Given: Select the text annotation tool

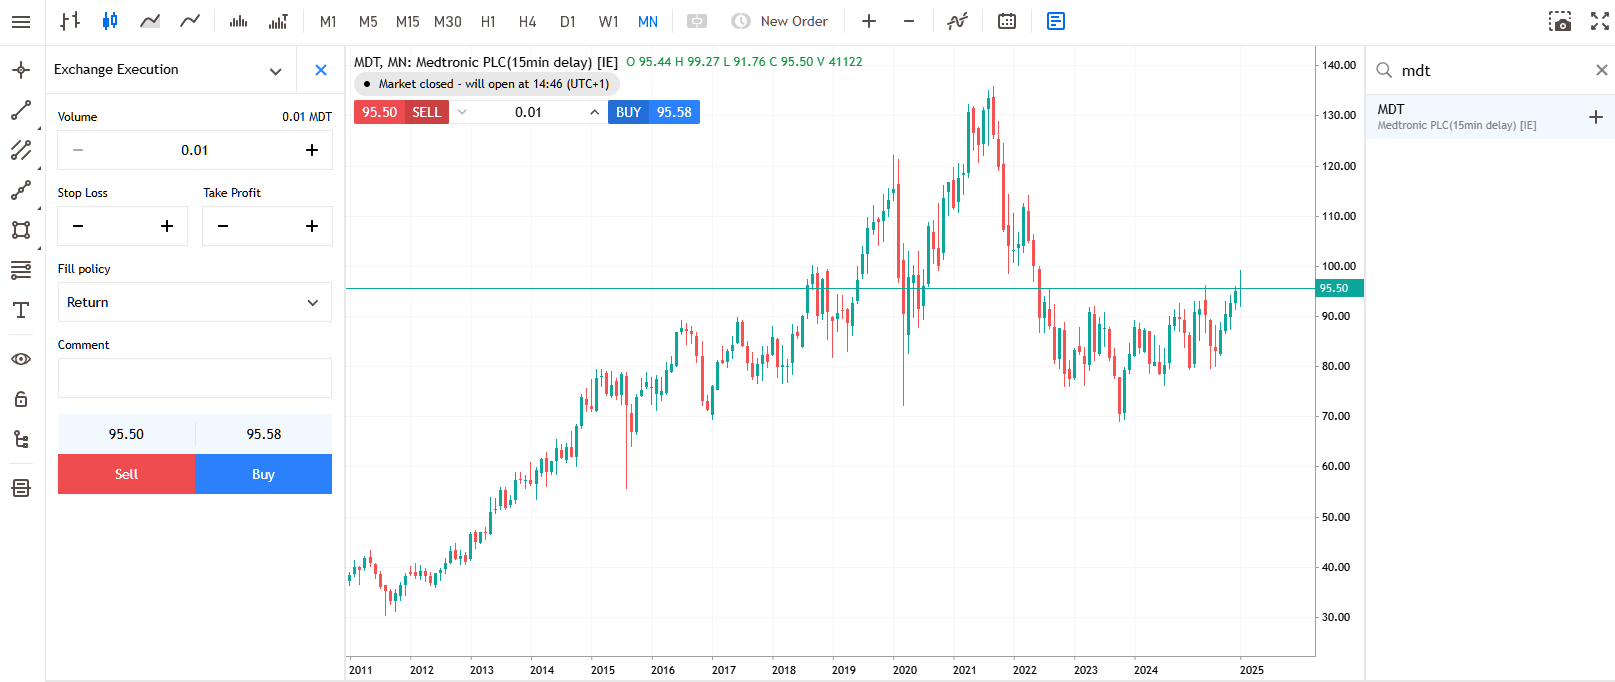Looking at the screenshot, I should pyautogui.click(x=21, y=310).
